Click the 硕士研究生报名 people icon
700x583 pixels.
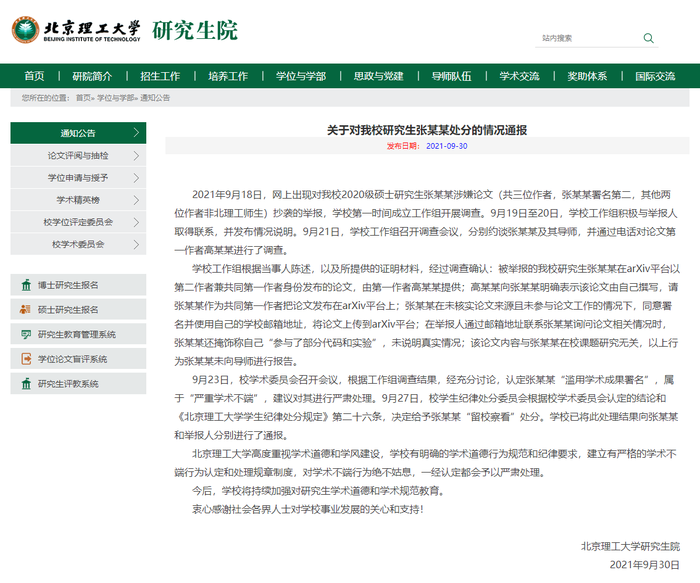[x=25, y=309]
